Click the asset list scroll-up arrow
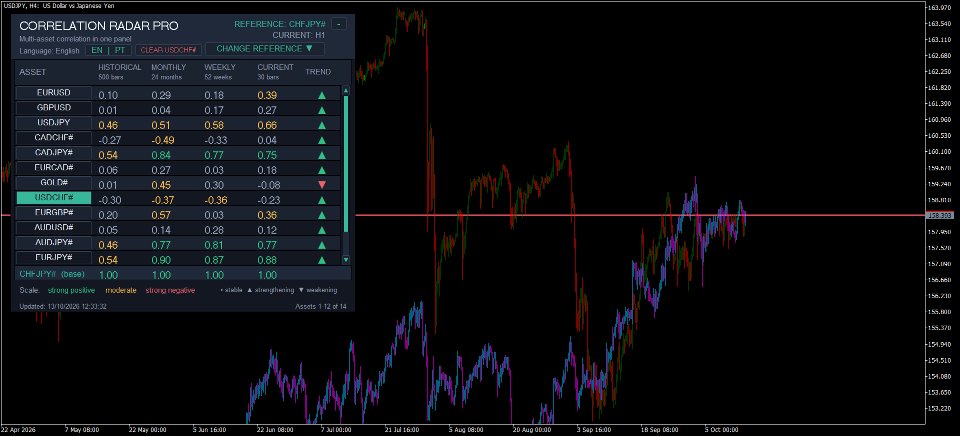The image size is (960, 436). [x=346, y=91]
